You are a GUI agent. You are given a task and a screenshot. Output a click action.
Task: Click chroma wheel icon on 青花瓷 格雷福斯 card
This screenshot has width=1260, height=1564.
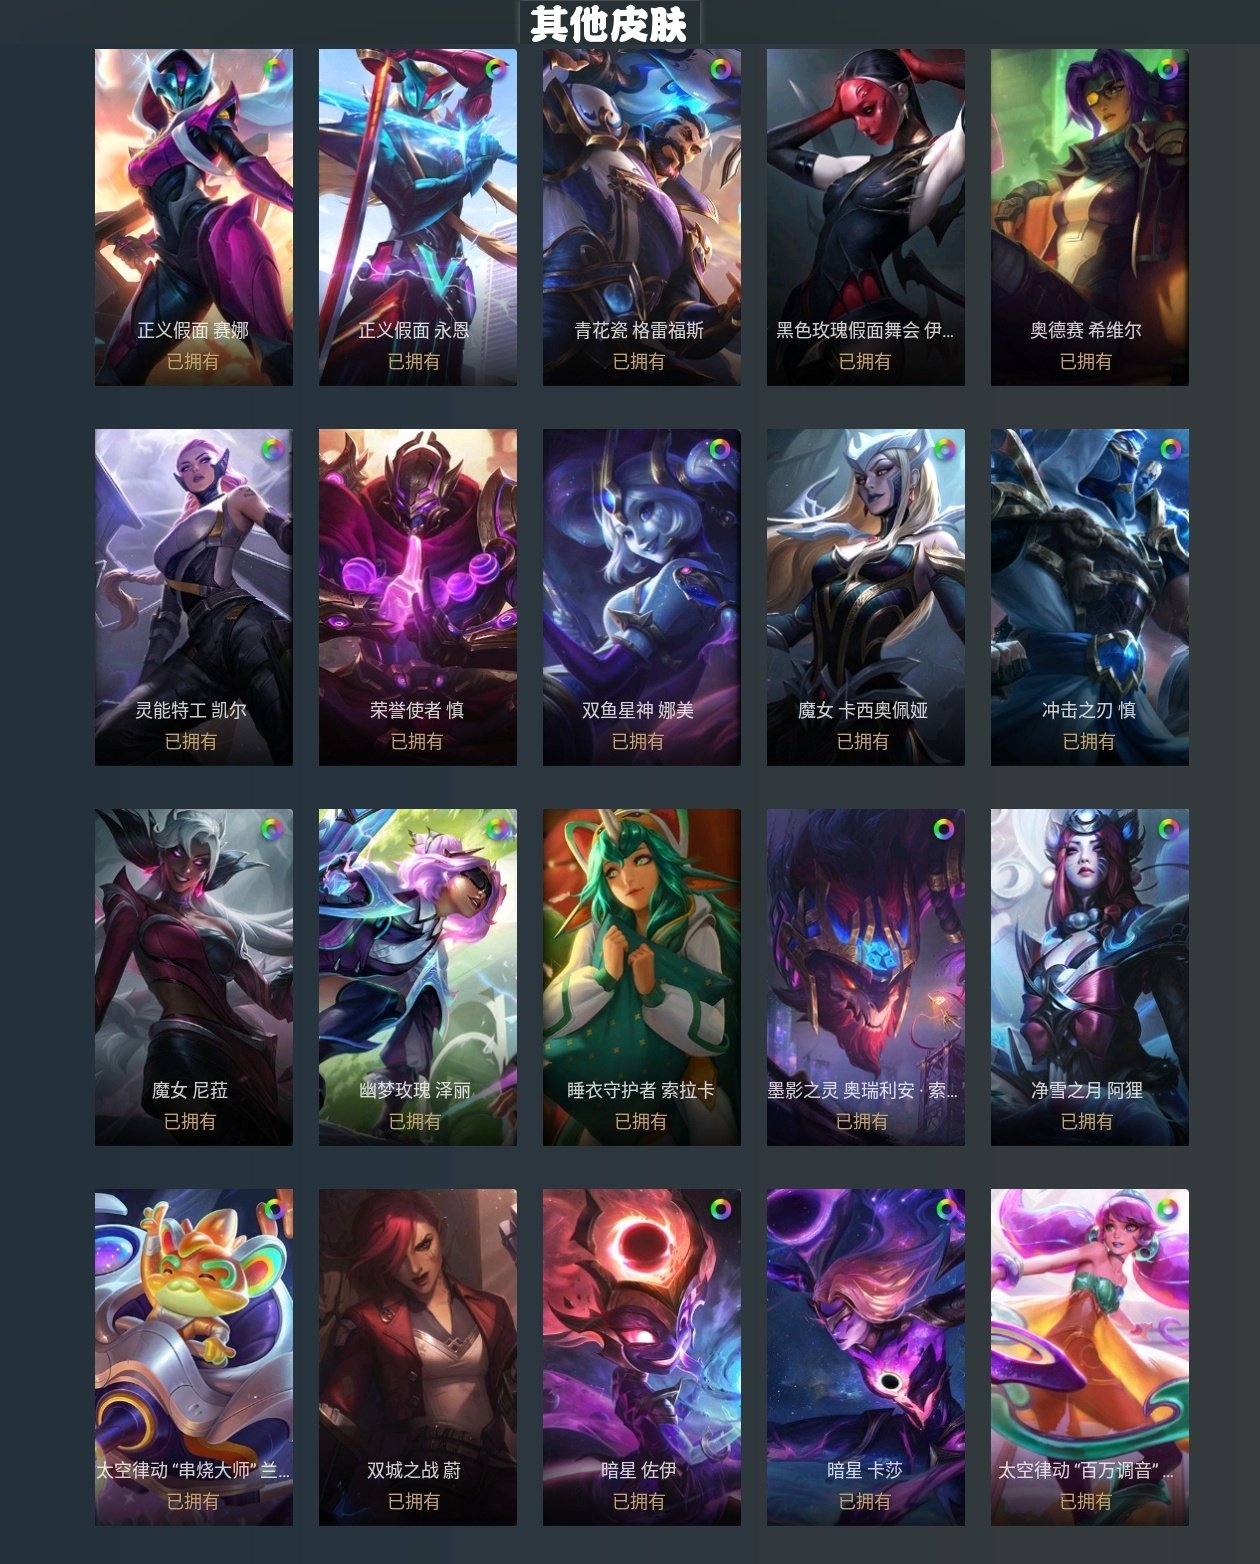pyautogui.click(x=720, y=69)
